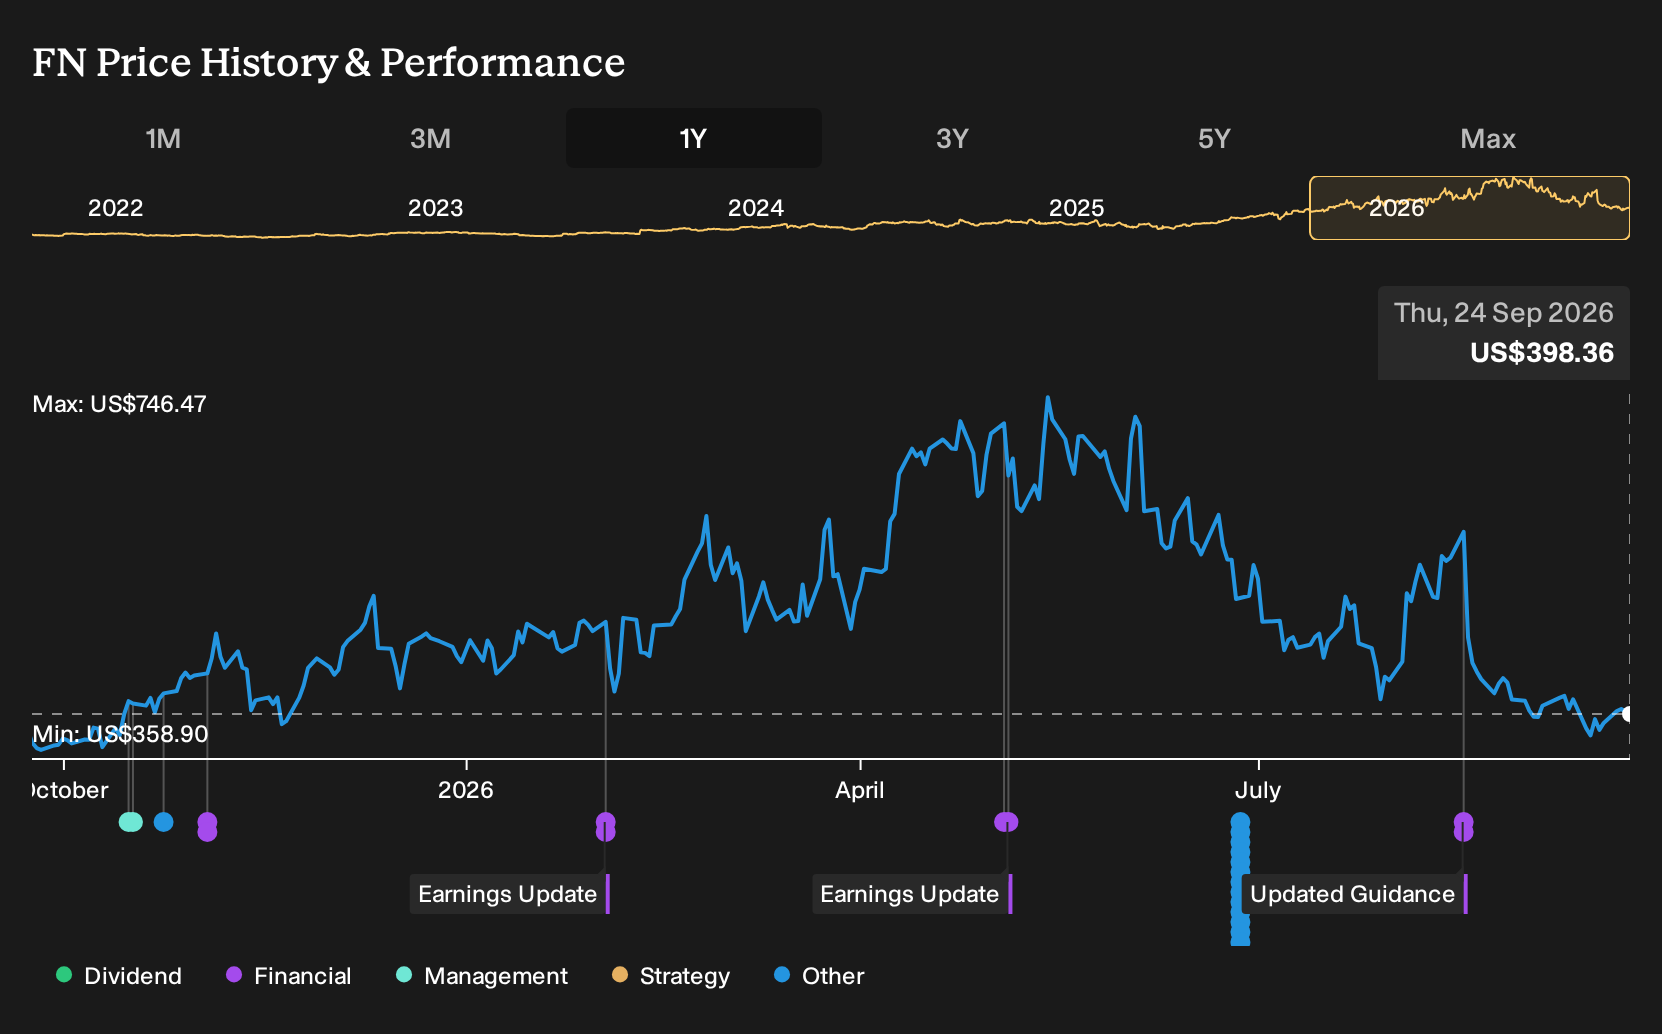Click the October axis label

pyautogui.click(x=70, y=790)
